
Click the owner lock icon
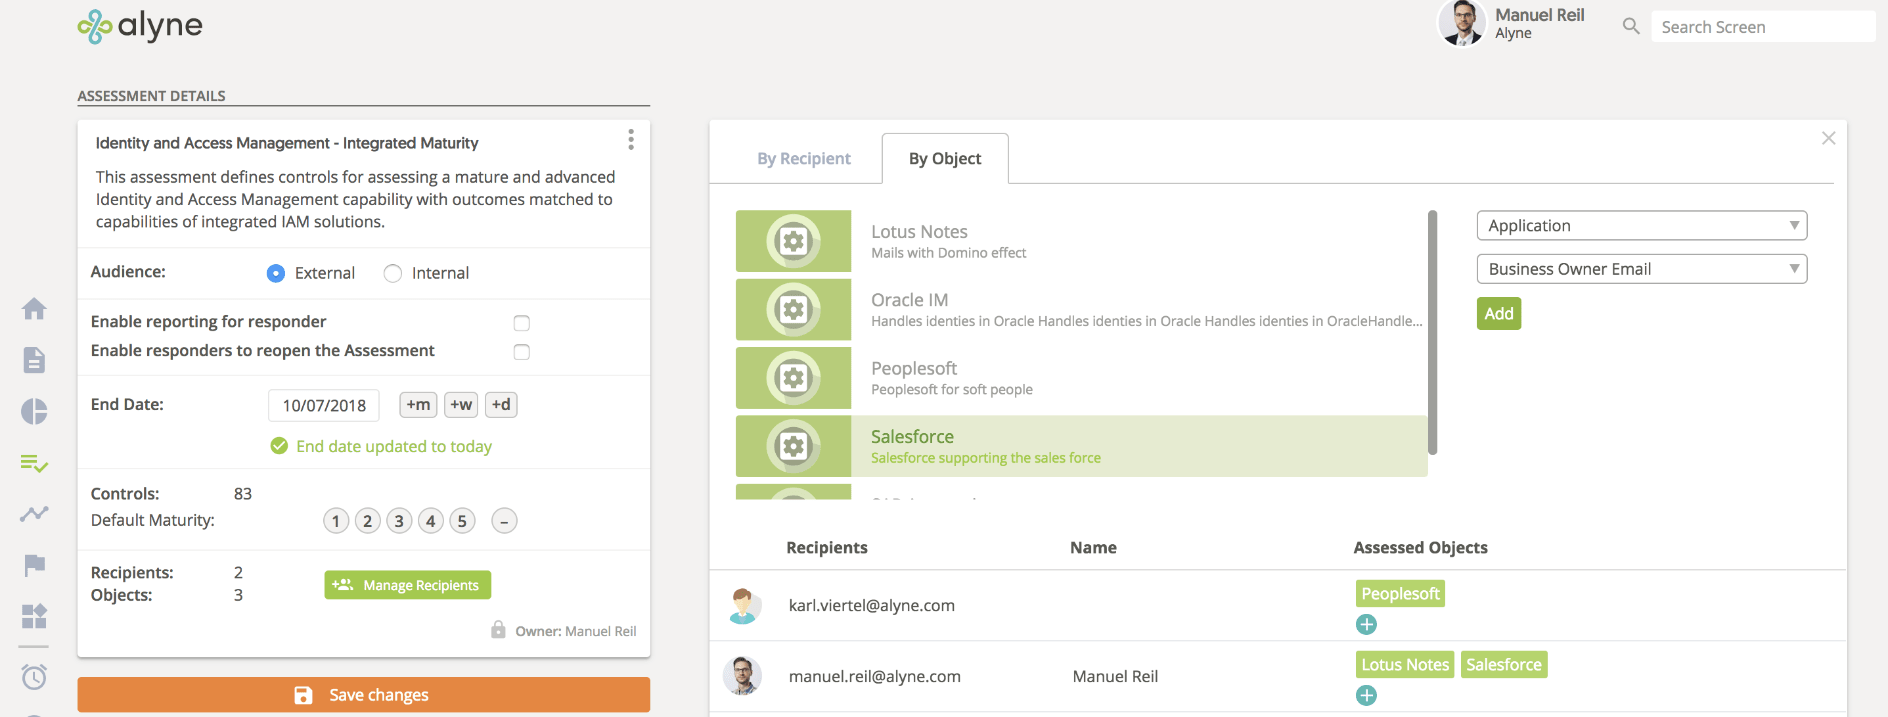[x=498, y=630]
